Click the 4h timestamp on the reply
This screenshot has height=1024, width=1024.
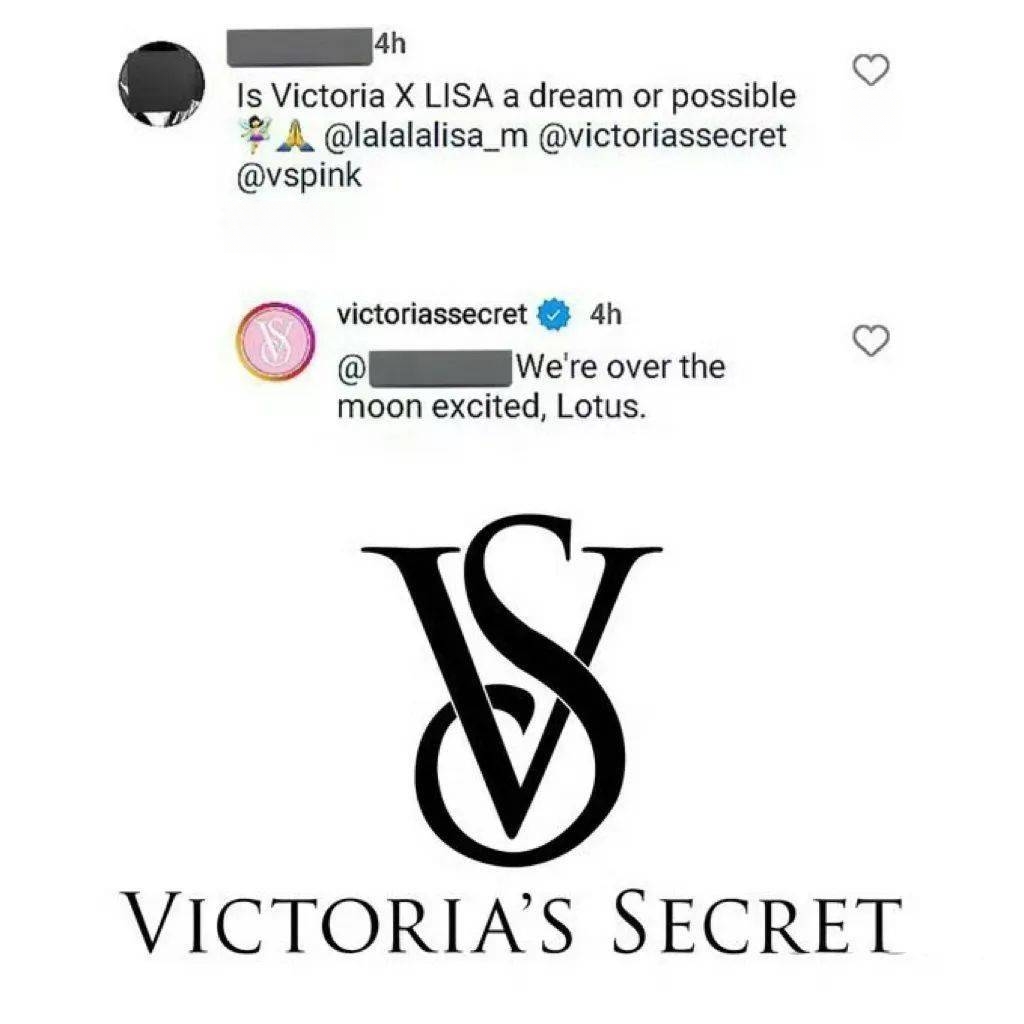pos(605,315)
